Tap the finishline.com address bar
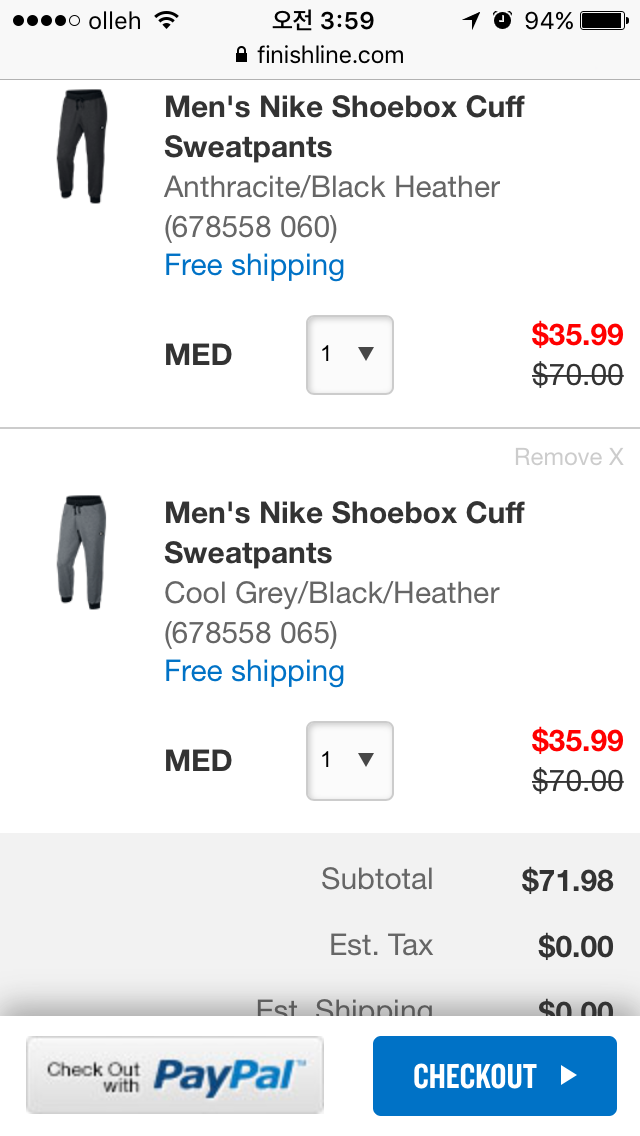640x1136 pixels. pyautogui.click(x=320, y=55)
